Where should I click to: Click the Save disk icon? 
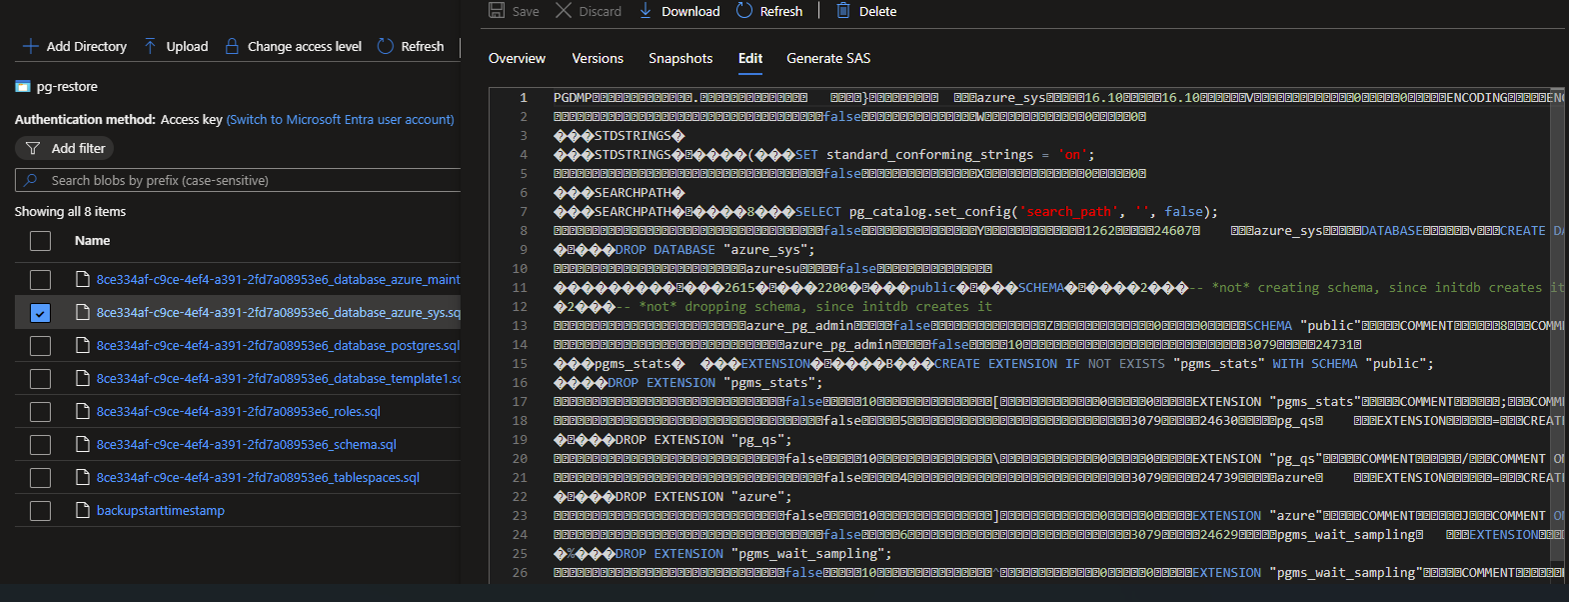click(497, 10)
